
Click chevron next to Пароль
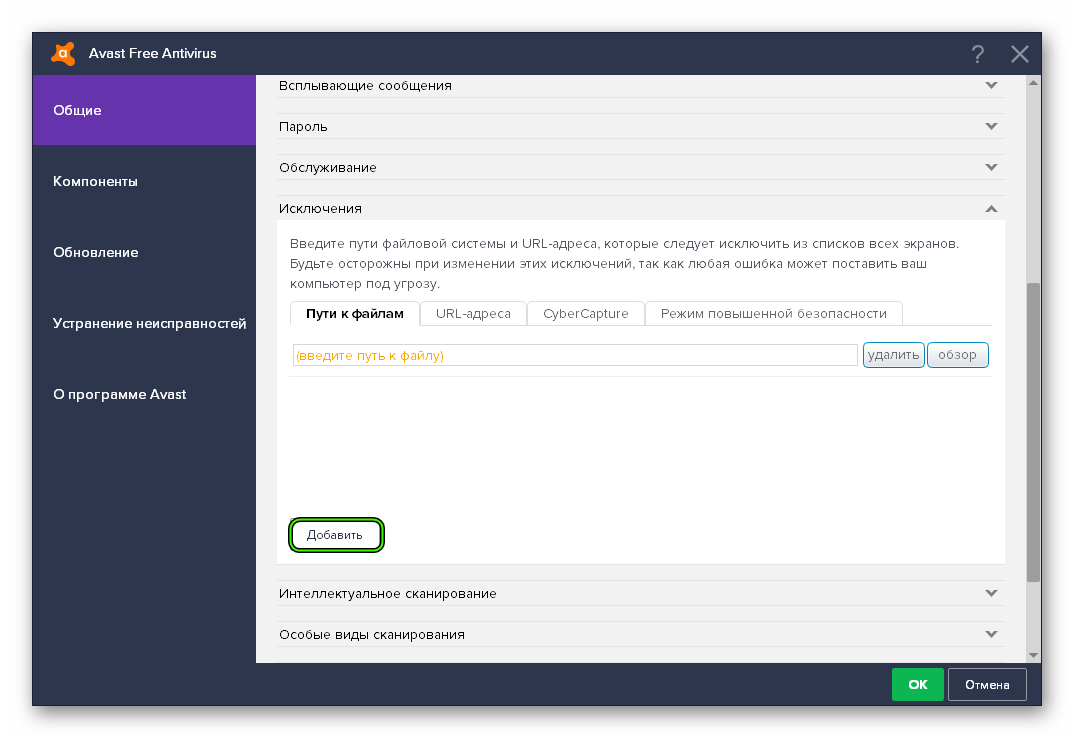(991, 126)
